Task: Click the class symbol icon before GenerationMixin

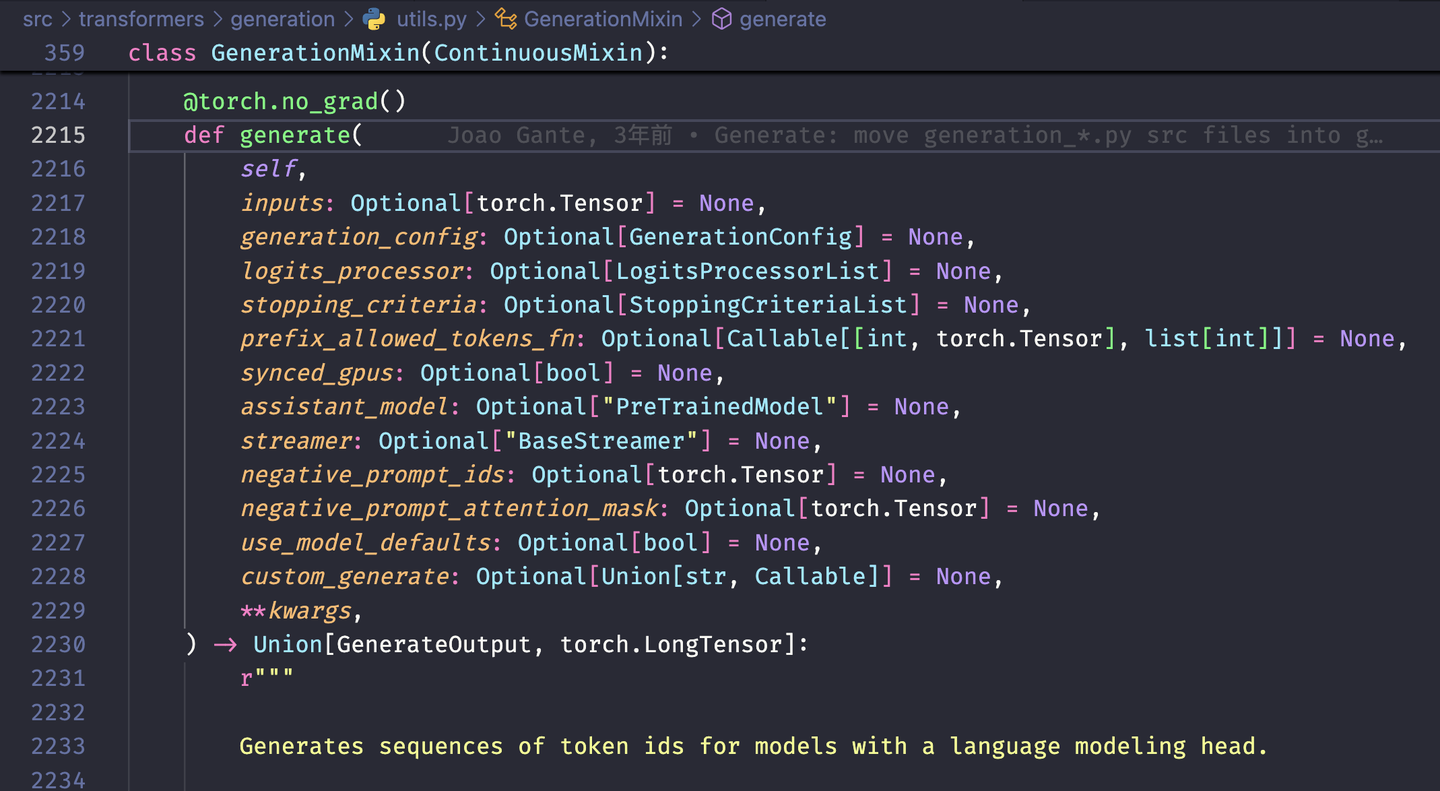Action: click(x=506, y=19)
